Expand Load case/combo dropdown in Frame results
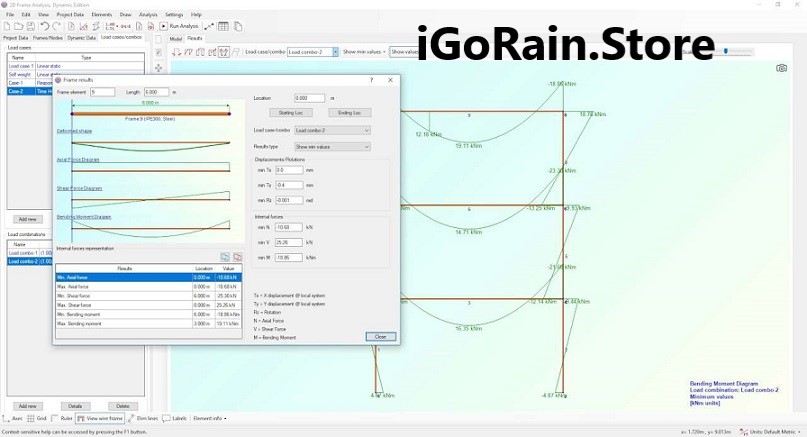The width and height of the screenshot is (807, 437). (x=331, y=130)
